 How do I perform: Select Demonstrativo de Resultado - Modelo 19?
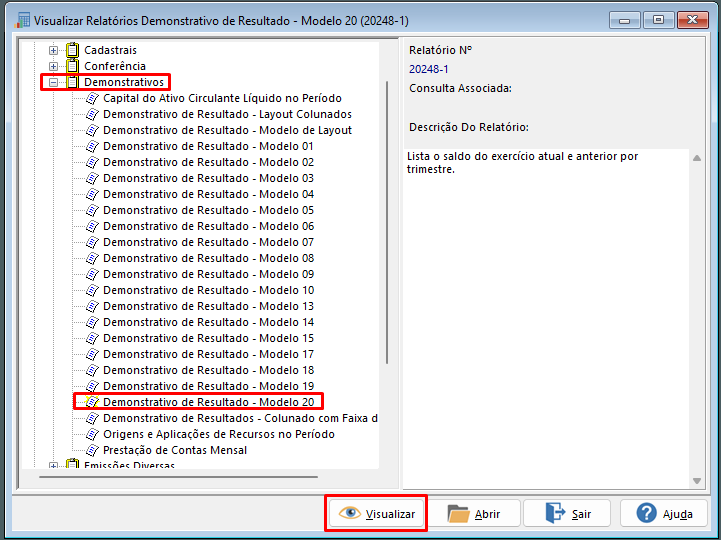pos(208,386)
